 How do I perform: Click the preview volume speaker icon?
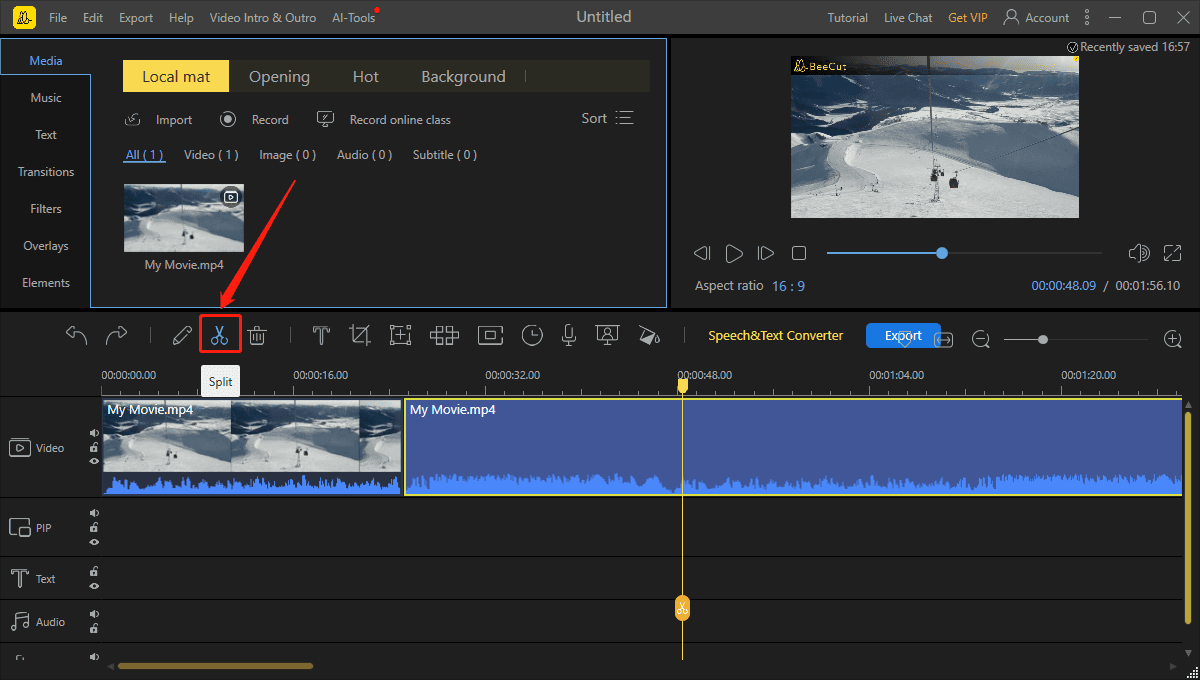(1138, 253)
